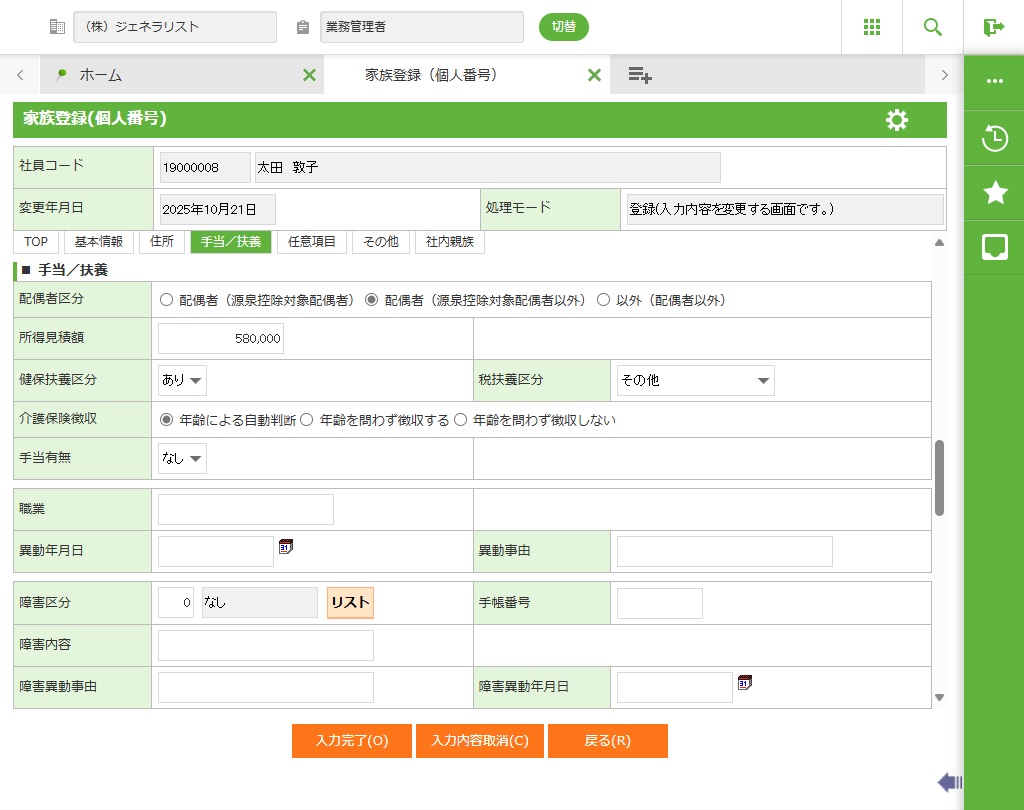Screen dimensions: 1024x810
Task: Select 以外（配偶者以外） radio option
Action: (x=603, y=300)
